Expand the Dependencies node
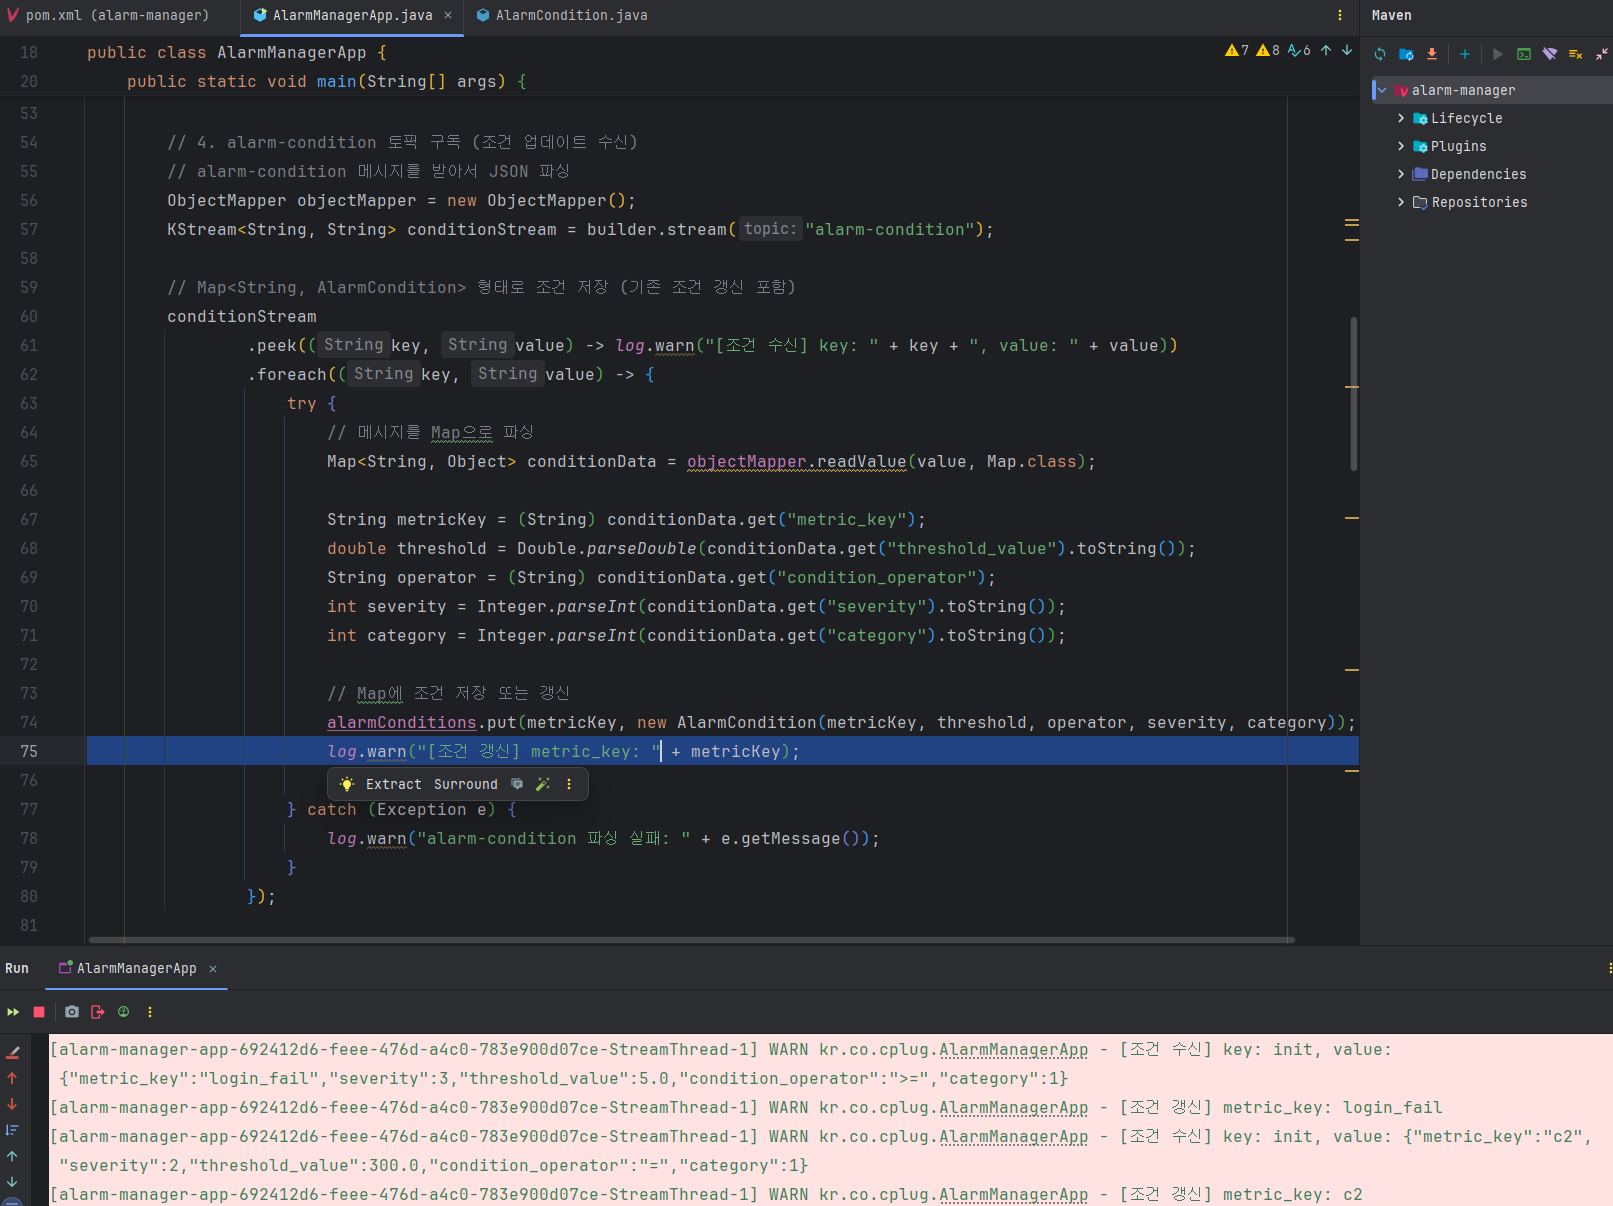Image resolution: width=1613 pixels, height=1206 pixels. (x=1401, y=174)
